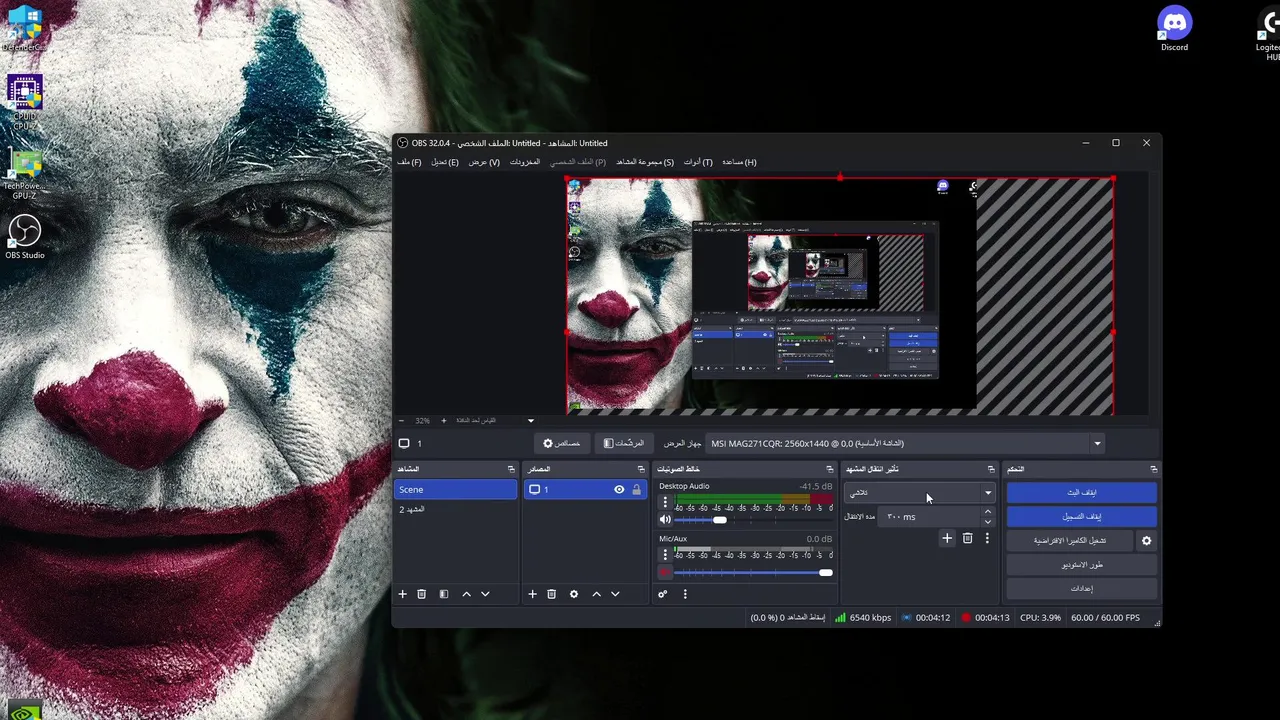Open the مجموعة المشاهد (S) menu

tap(645, 162)
